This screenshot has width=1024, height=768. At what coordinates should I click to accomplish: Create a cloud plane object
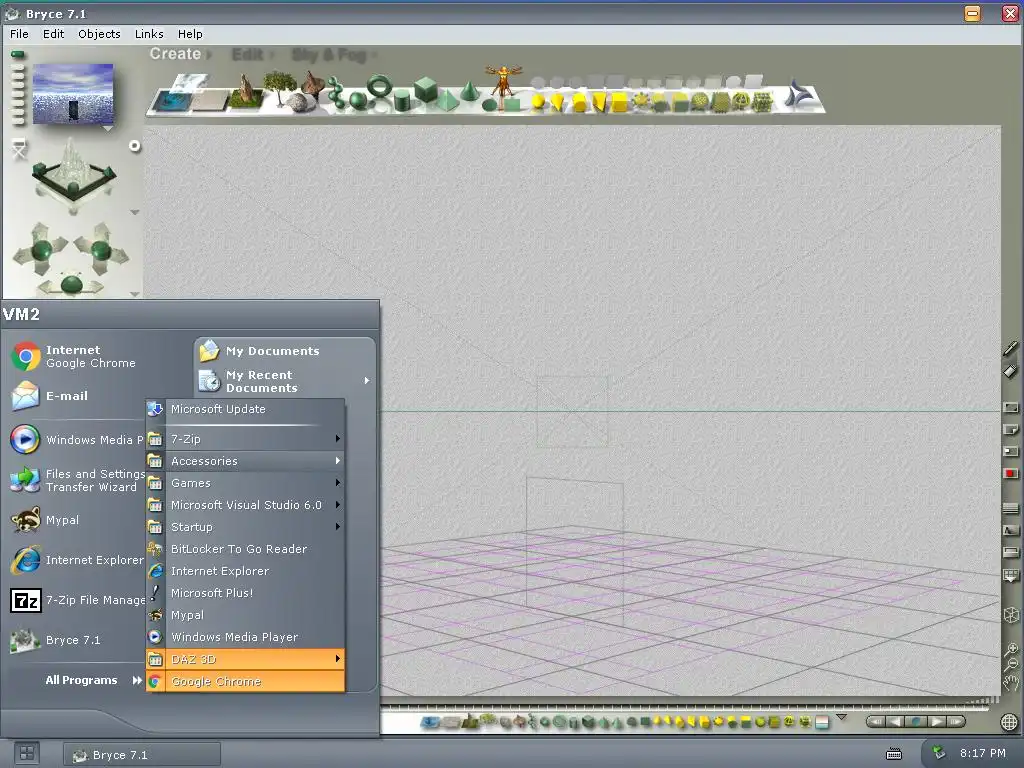click(189, 82)
